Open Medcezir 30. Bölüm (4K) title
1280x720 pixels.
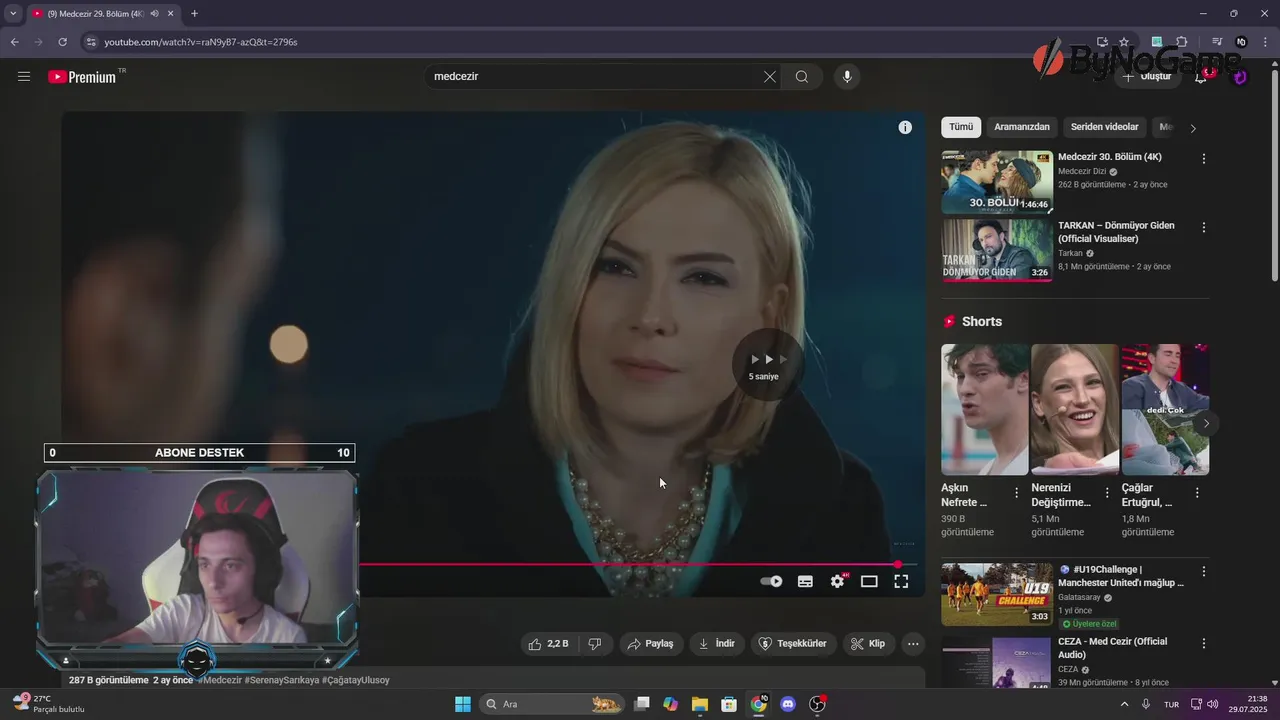pos(1110,157)
